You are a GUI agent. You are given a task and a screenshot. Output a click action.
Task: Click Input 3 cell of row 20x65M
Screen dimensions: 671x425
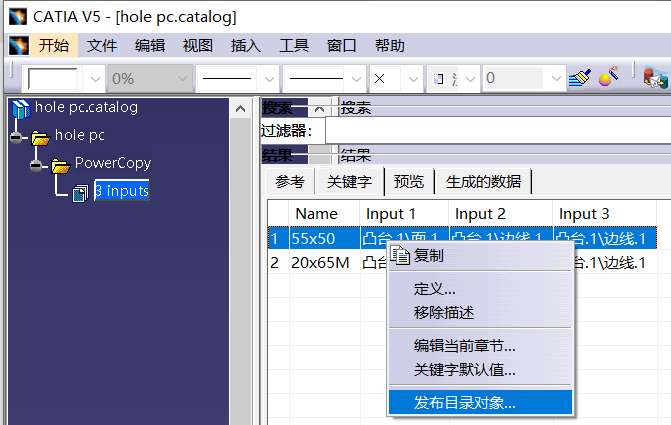(x=615, y=262)
